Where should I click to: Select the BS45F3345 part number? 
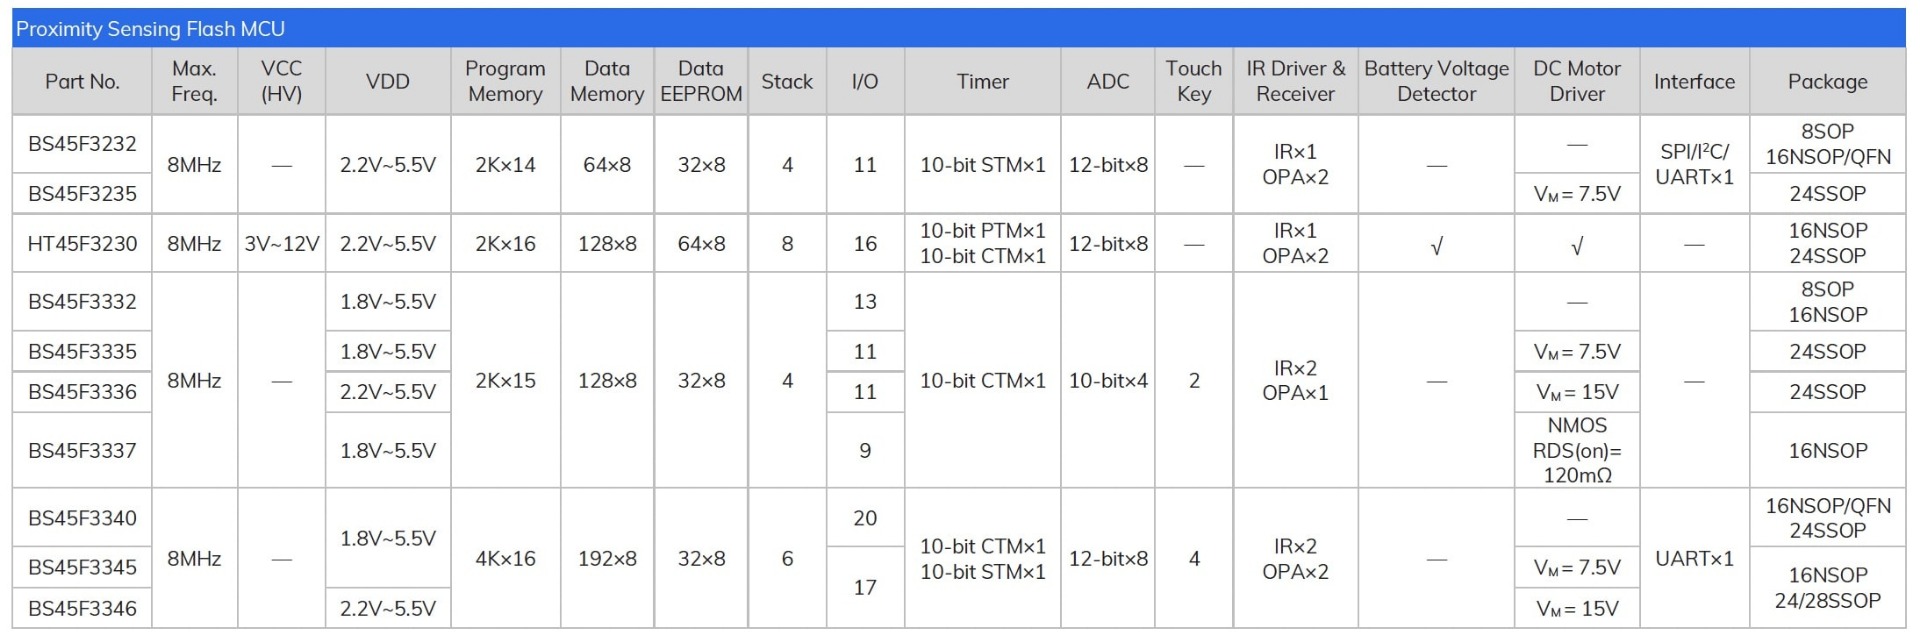click(x=82, y=567)
